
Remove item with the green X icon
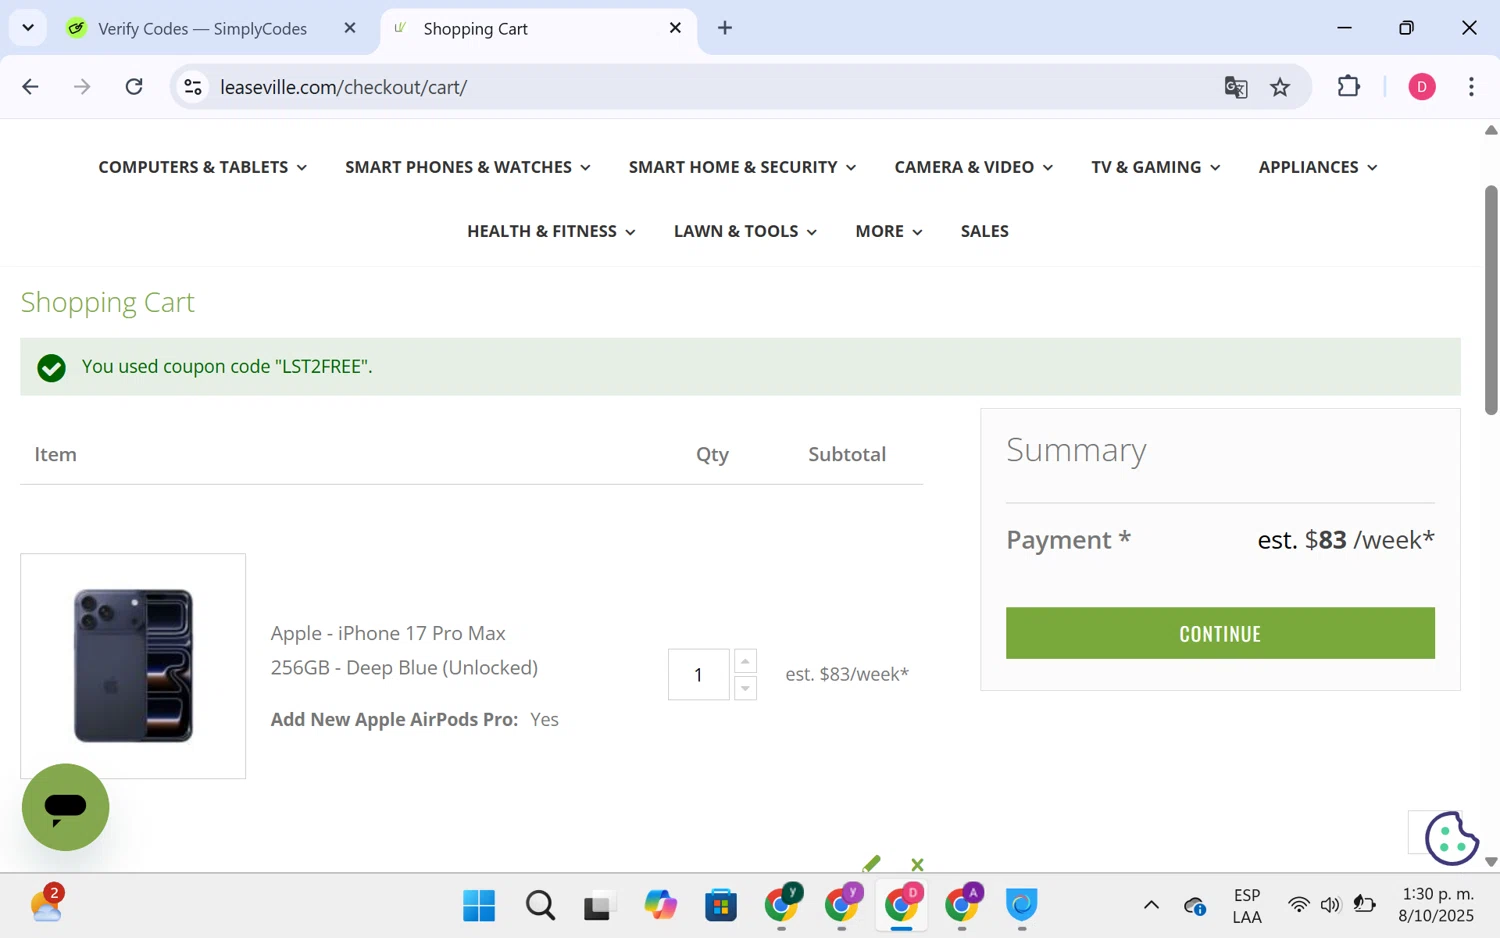917,865
